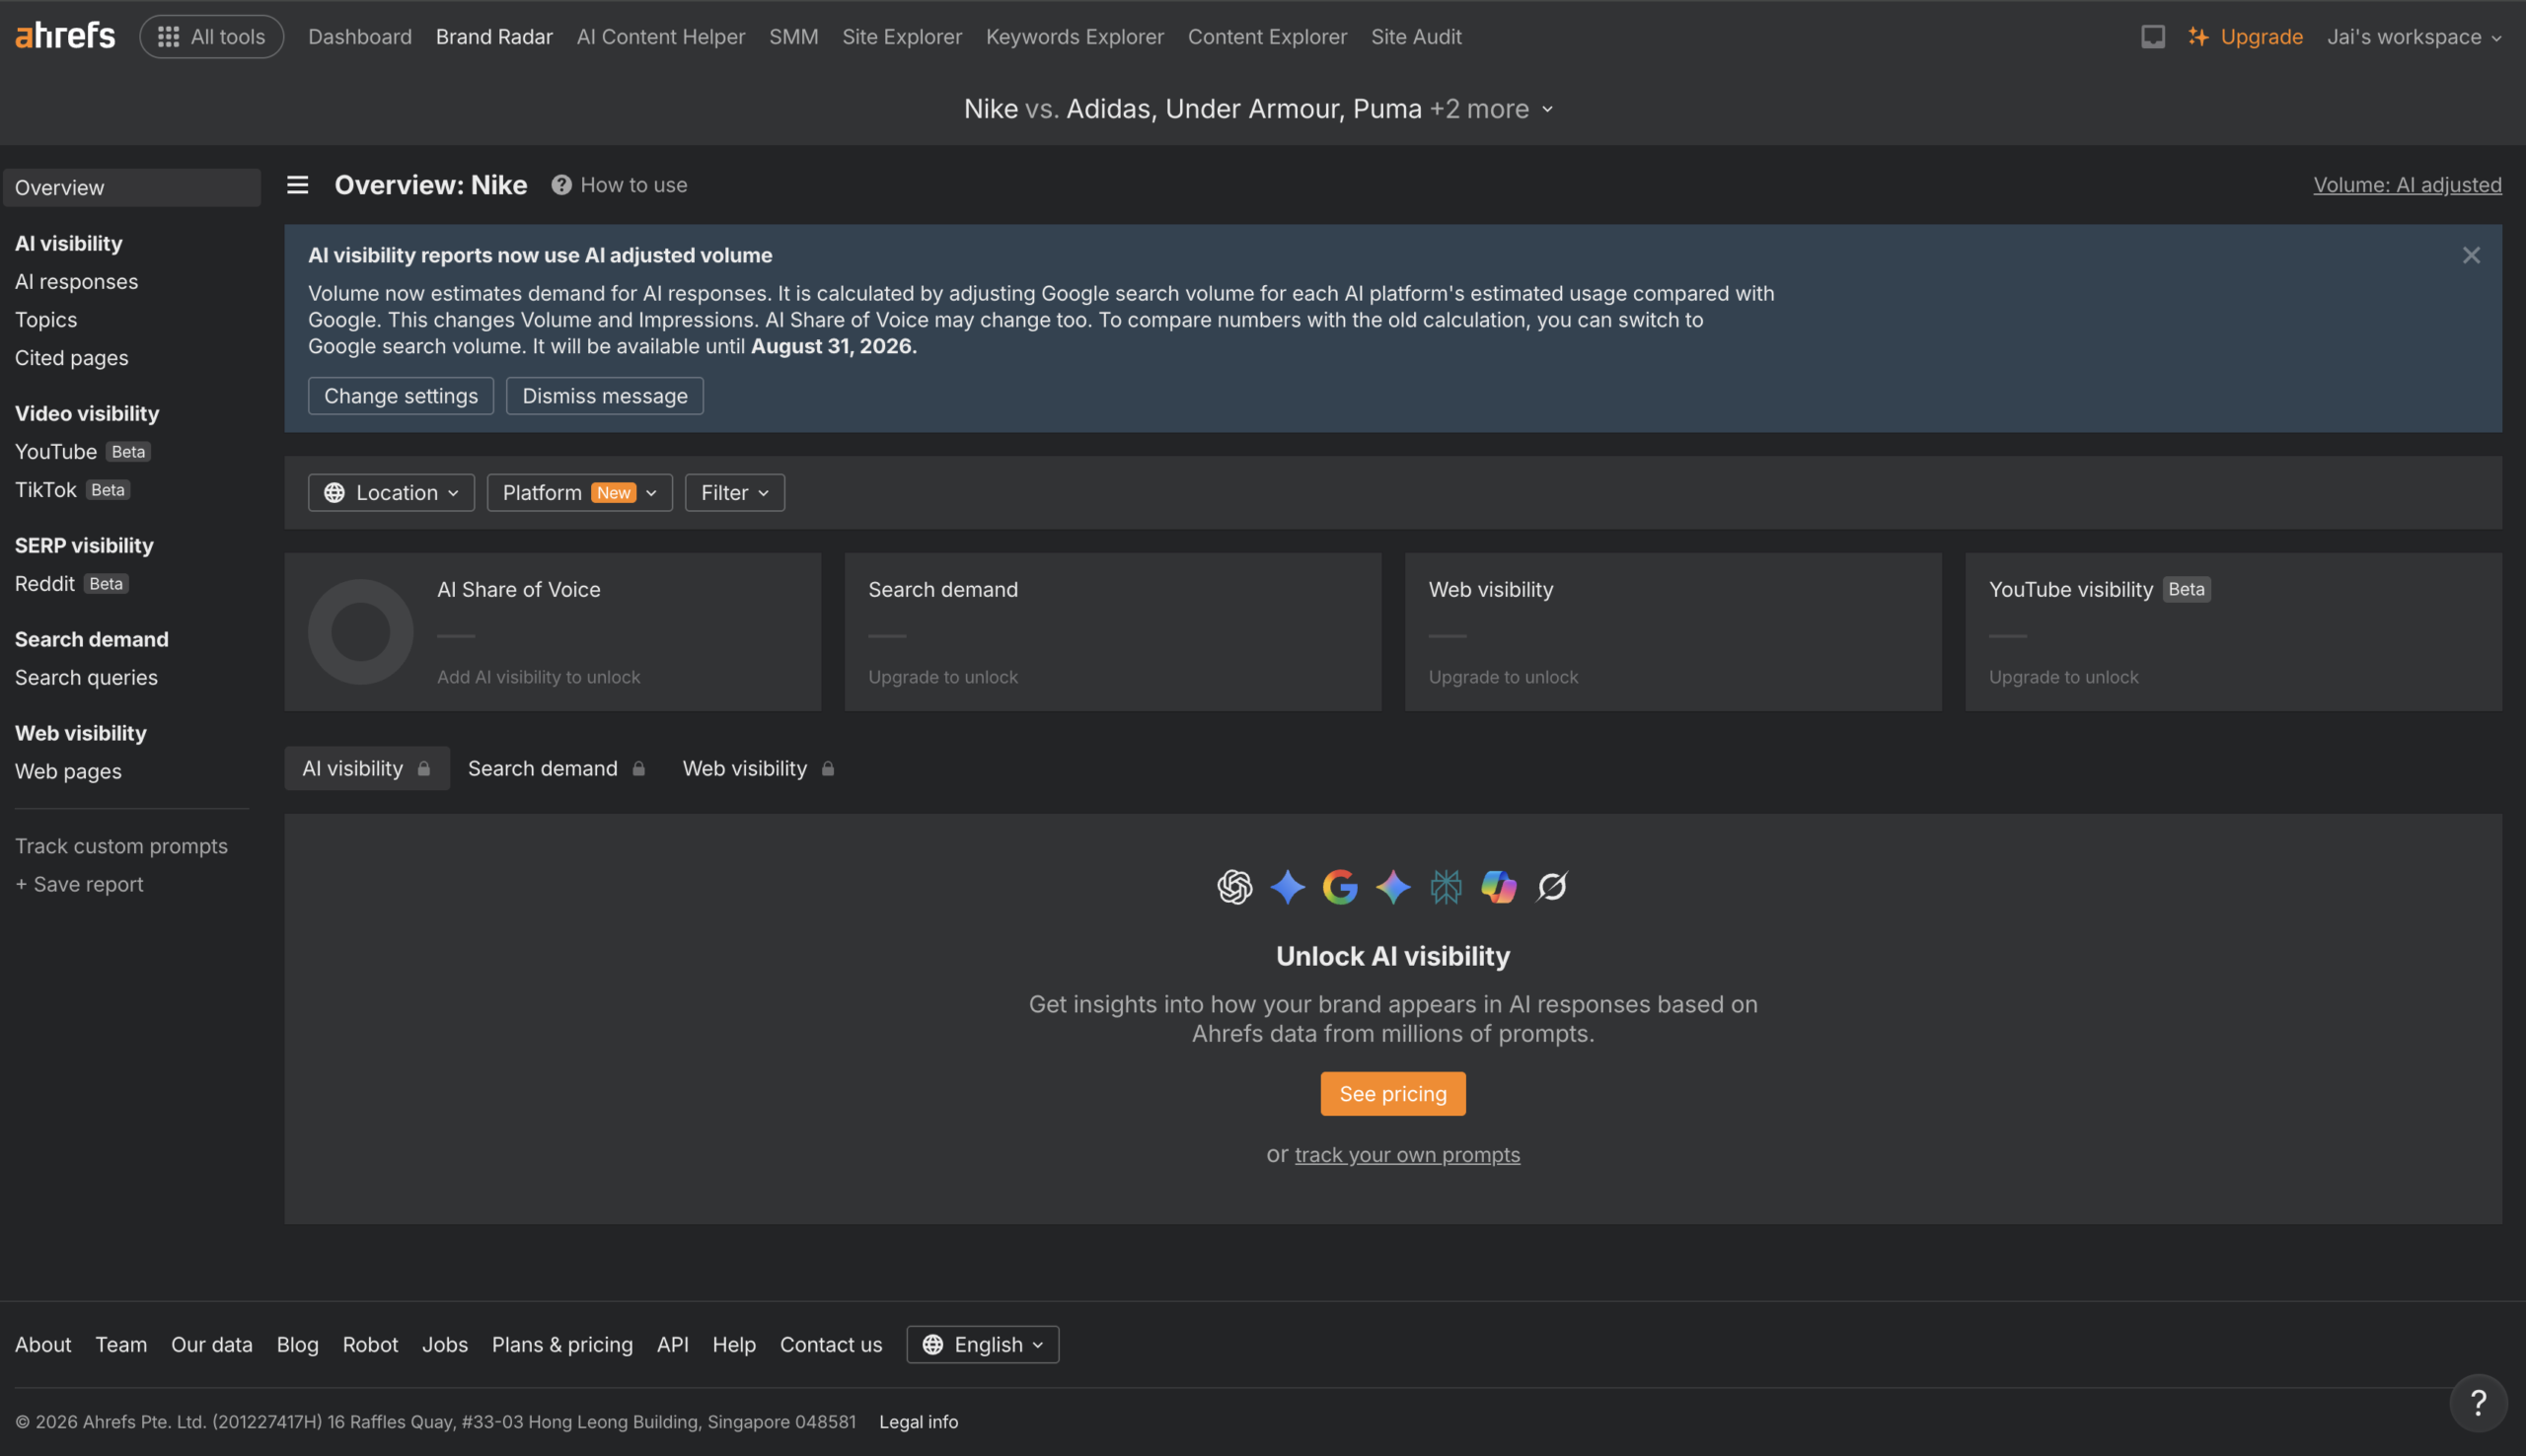Open the All tools menu
2526x1456 pixels.
coord(212,37)
